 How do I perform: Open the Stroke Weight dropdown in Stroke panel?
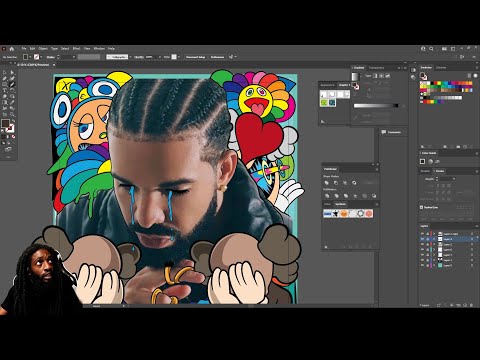pyautogui.click(x=454, y=179)
